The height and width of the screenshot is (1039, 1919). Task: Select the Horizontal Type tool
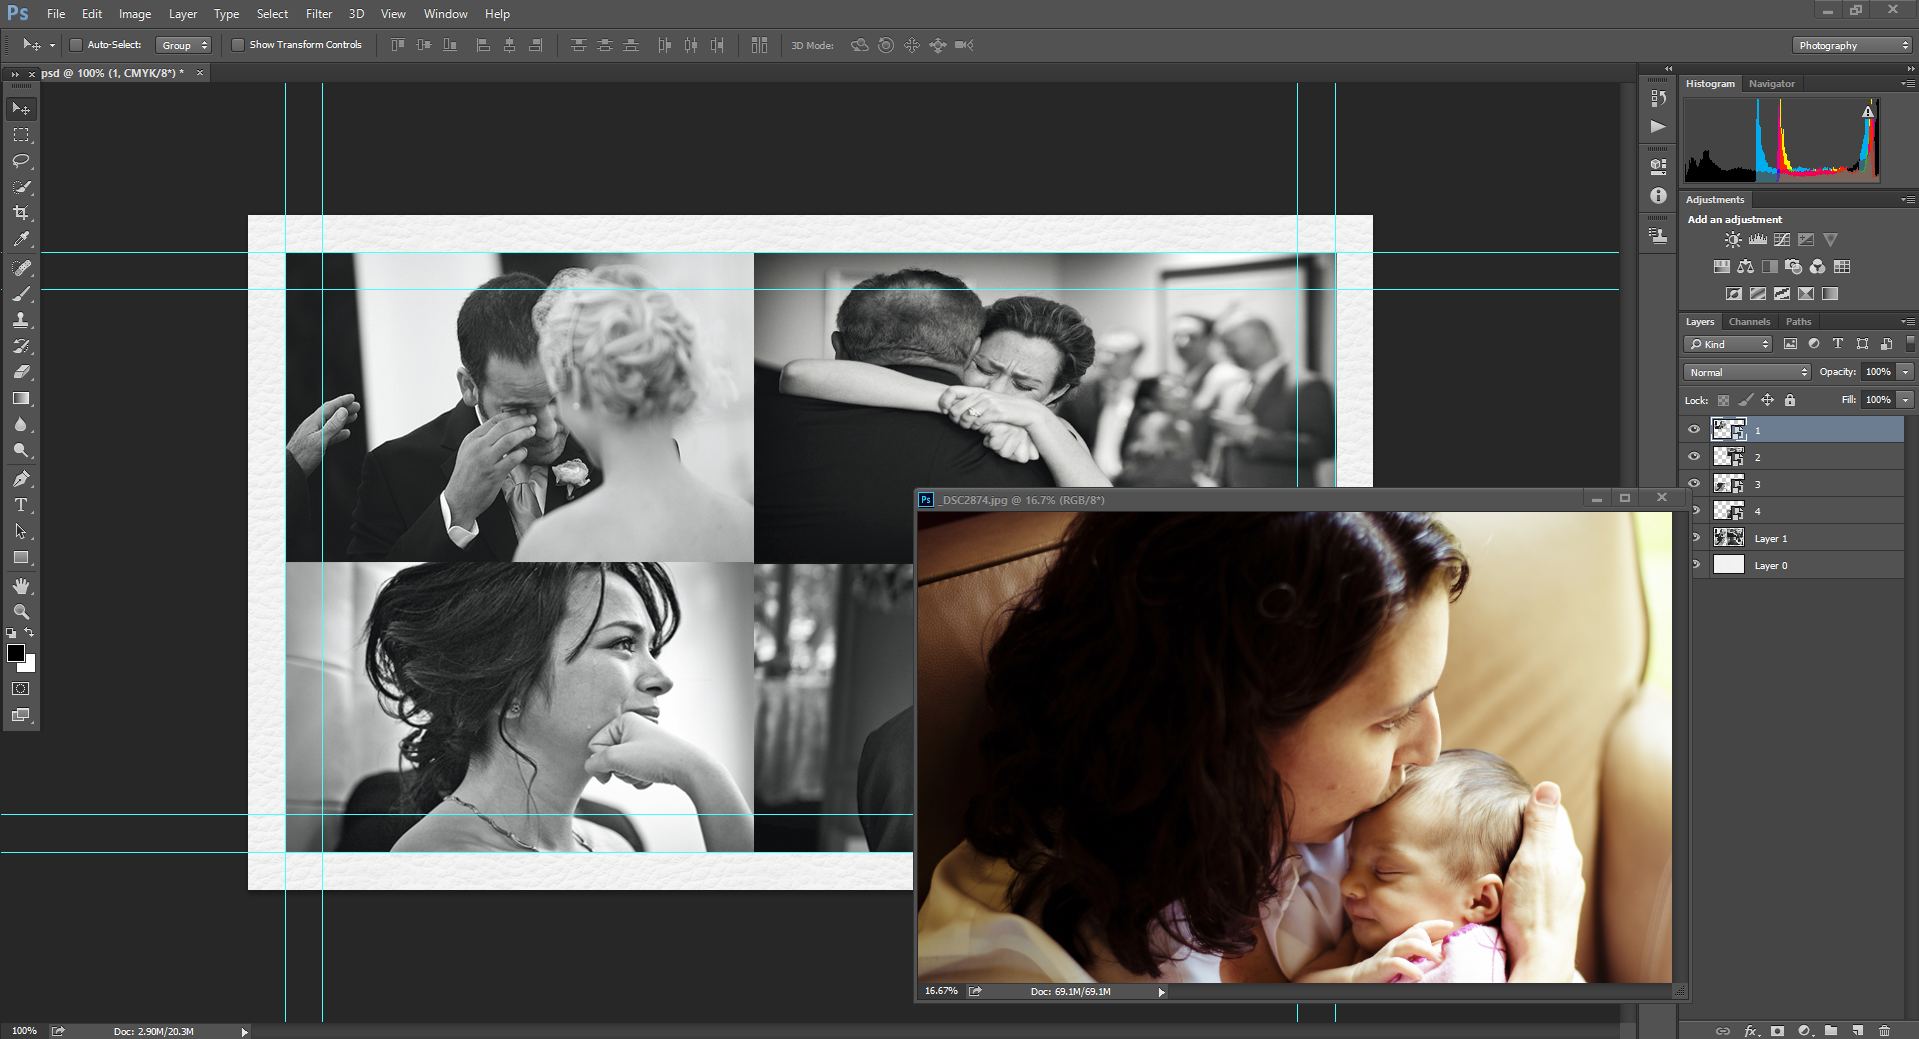[x=21, y=505]
